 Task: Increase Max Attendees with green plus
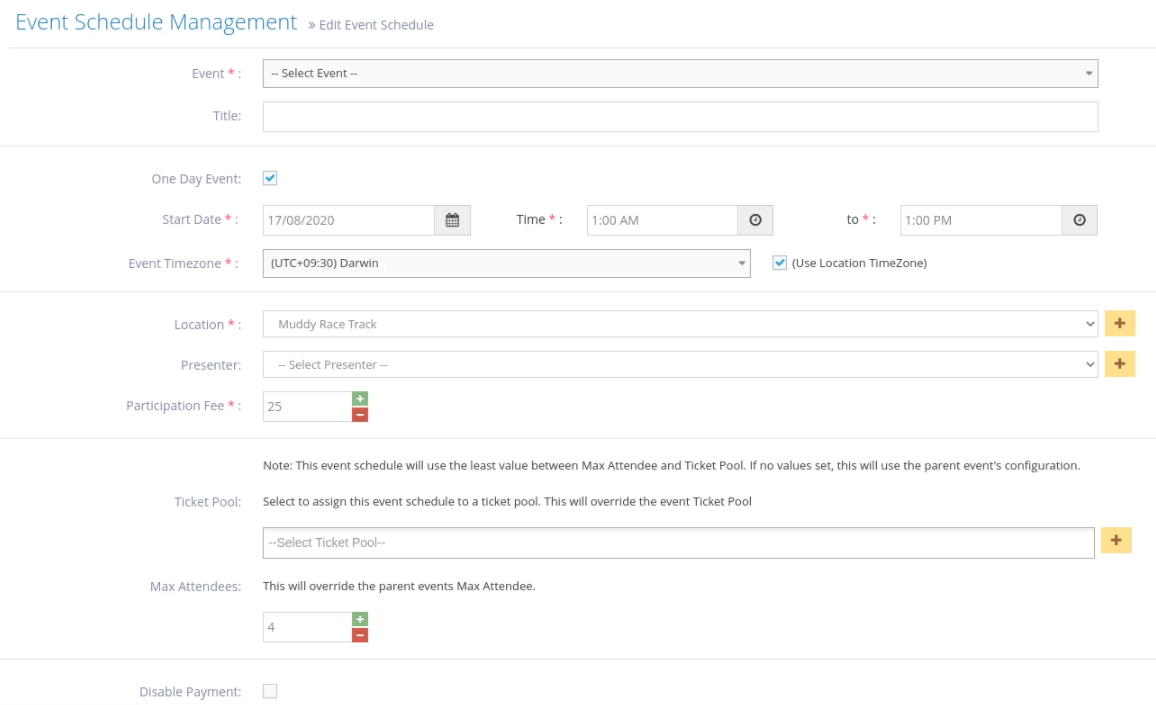[x=360, y=620]
